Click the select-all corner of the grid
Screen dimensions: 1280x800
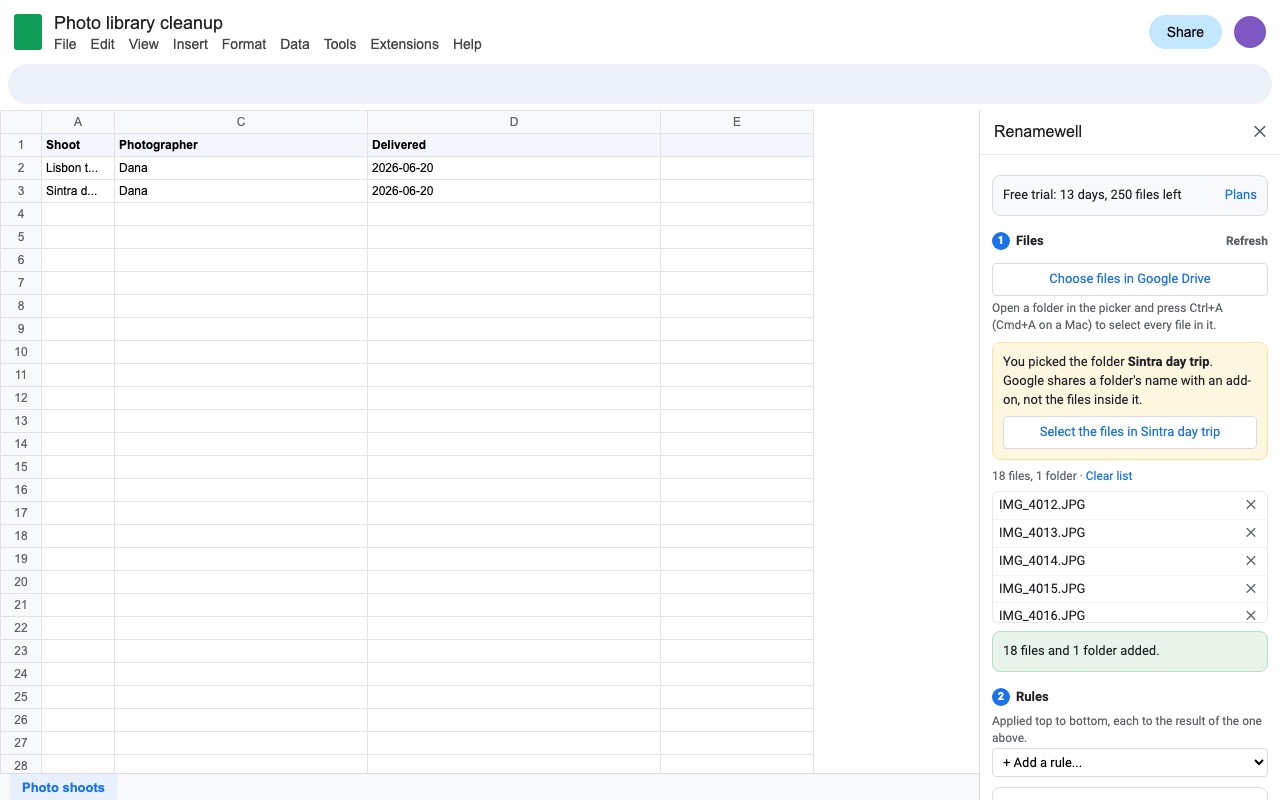coord(21,122)
